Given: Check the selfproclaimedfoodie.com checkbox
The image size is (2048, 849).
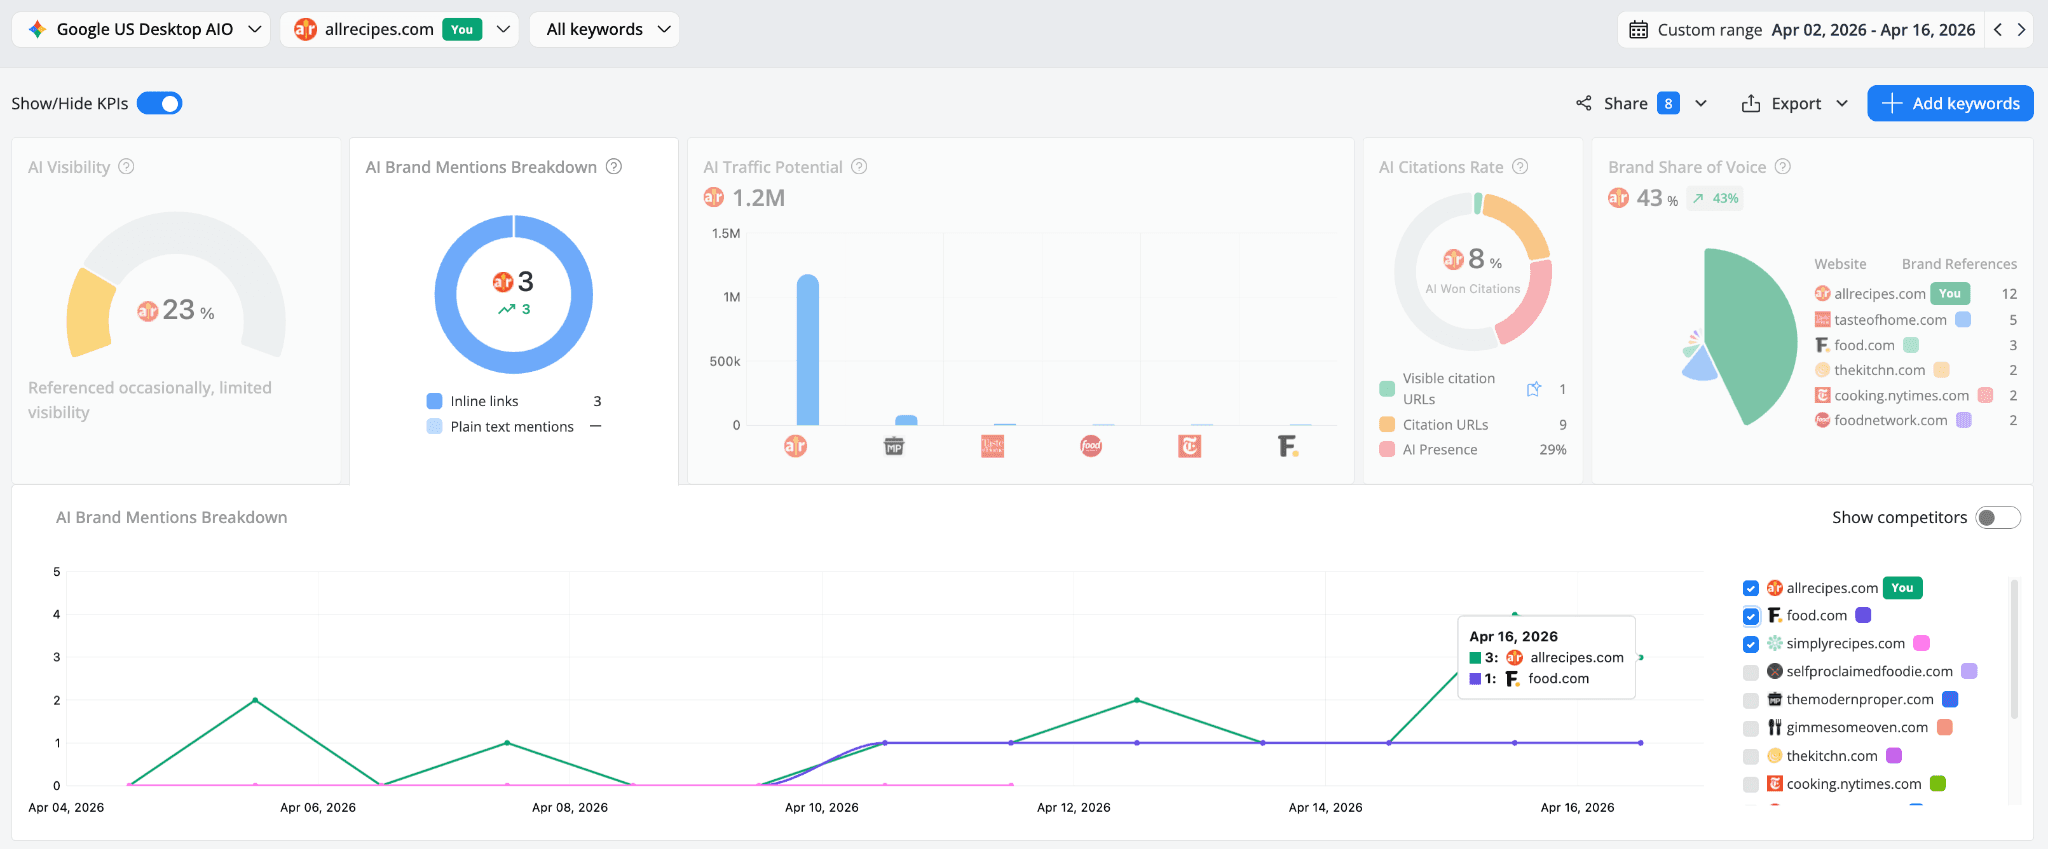Looking at the screenshot, I should tap(1751, 672).
